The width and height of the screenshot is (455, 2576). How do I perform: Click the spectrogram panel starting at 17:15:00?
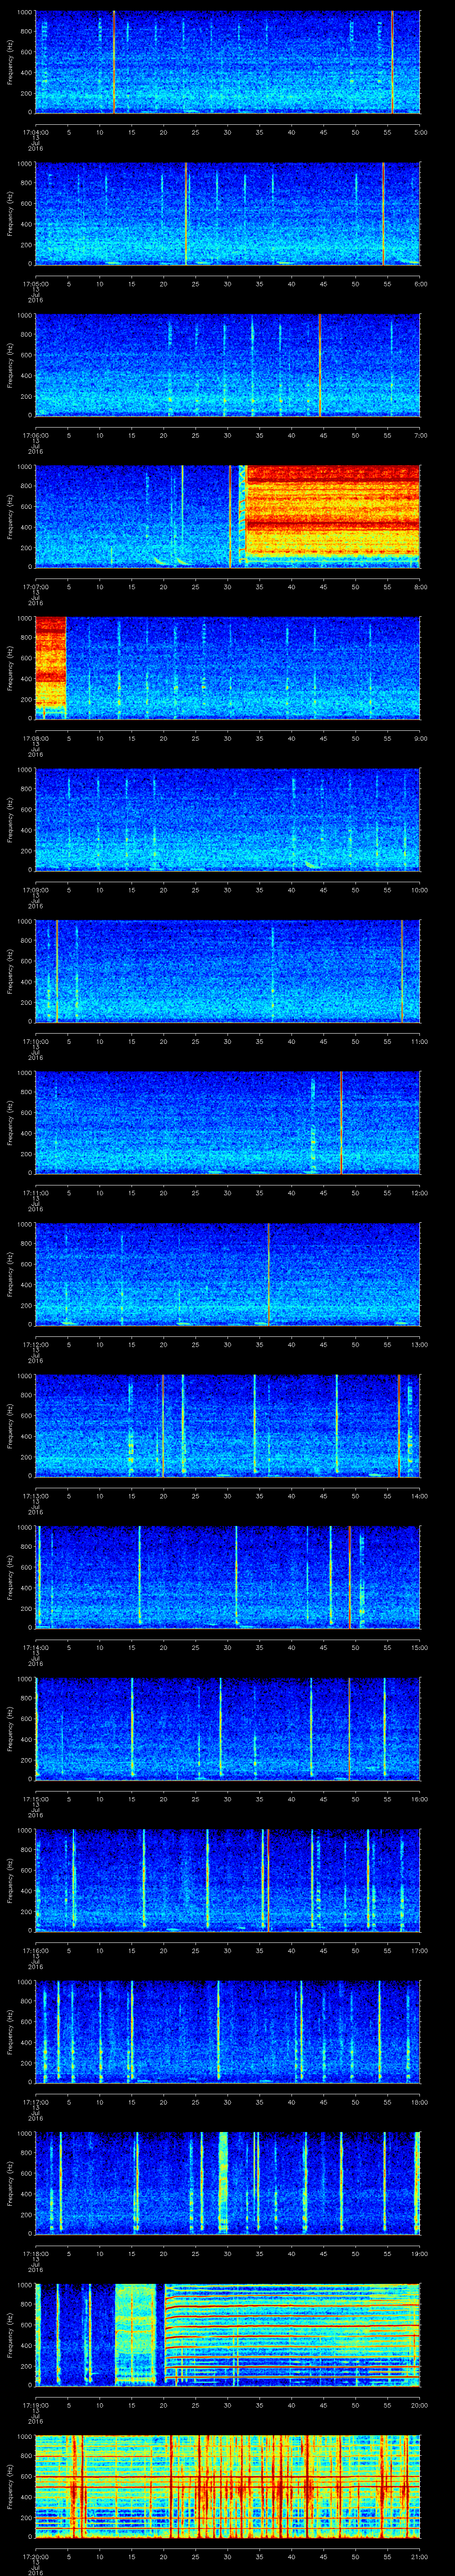(228, 1729)
